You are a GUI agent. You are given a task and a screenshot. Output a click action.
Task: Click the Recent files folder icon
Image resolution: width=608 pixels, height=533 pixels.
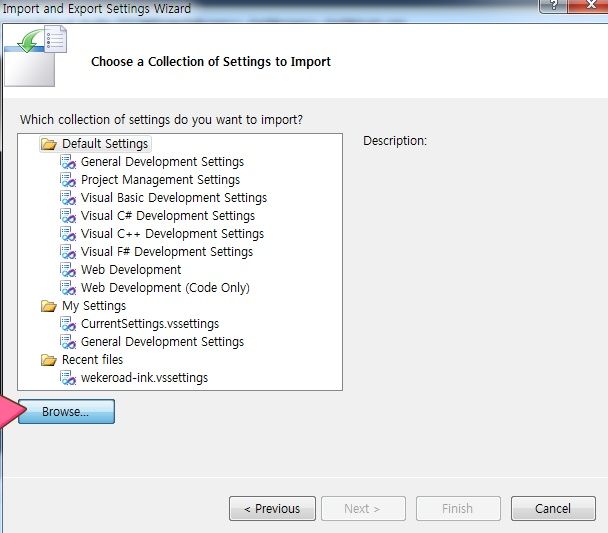click(x=49, y=360)
